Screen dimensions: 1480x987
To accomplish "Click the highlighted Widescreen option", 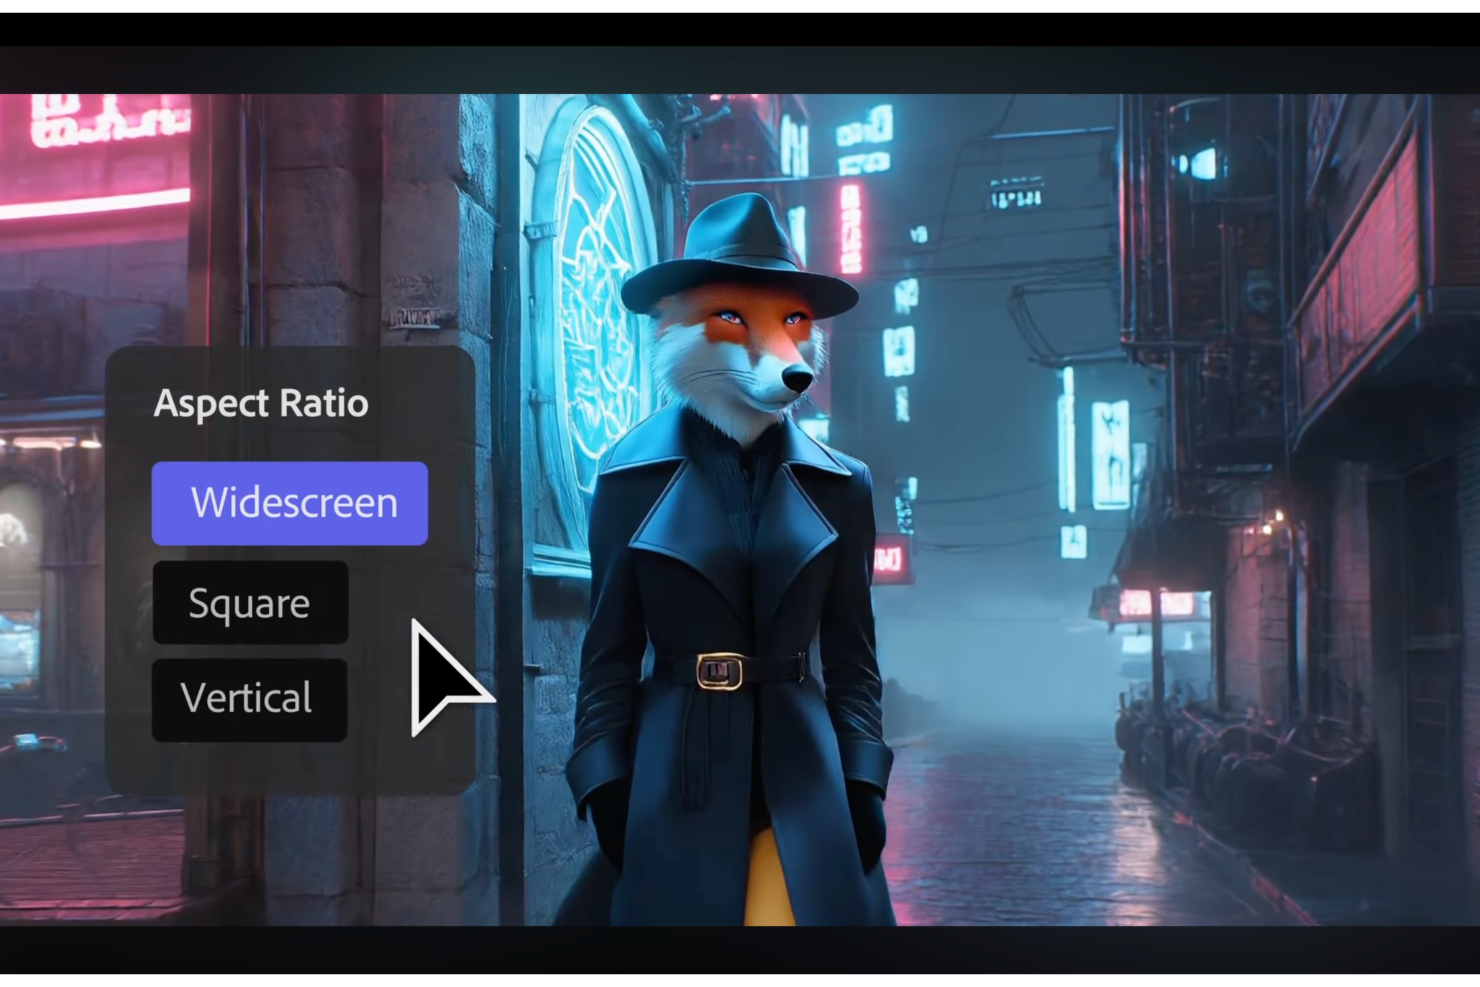I will click(289, 503).
